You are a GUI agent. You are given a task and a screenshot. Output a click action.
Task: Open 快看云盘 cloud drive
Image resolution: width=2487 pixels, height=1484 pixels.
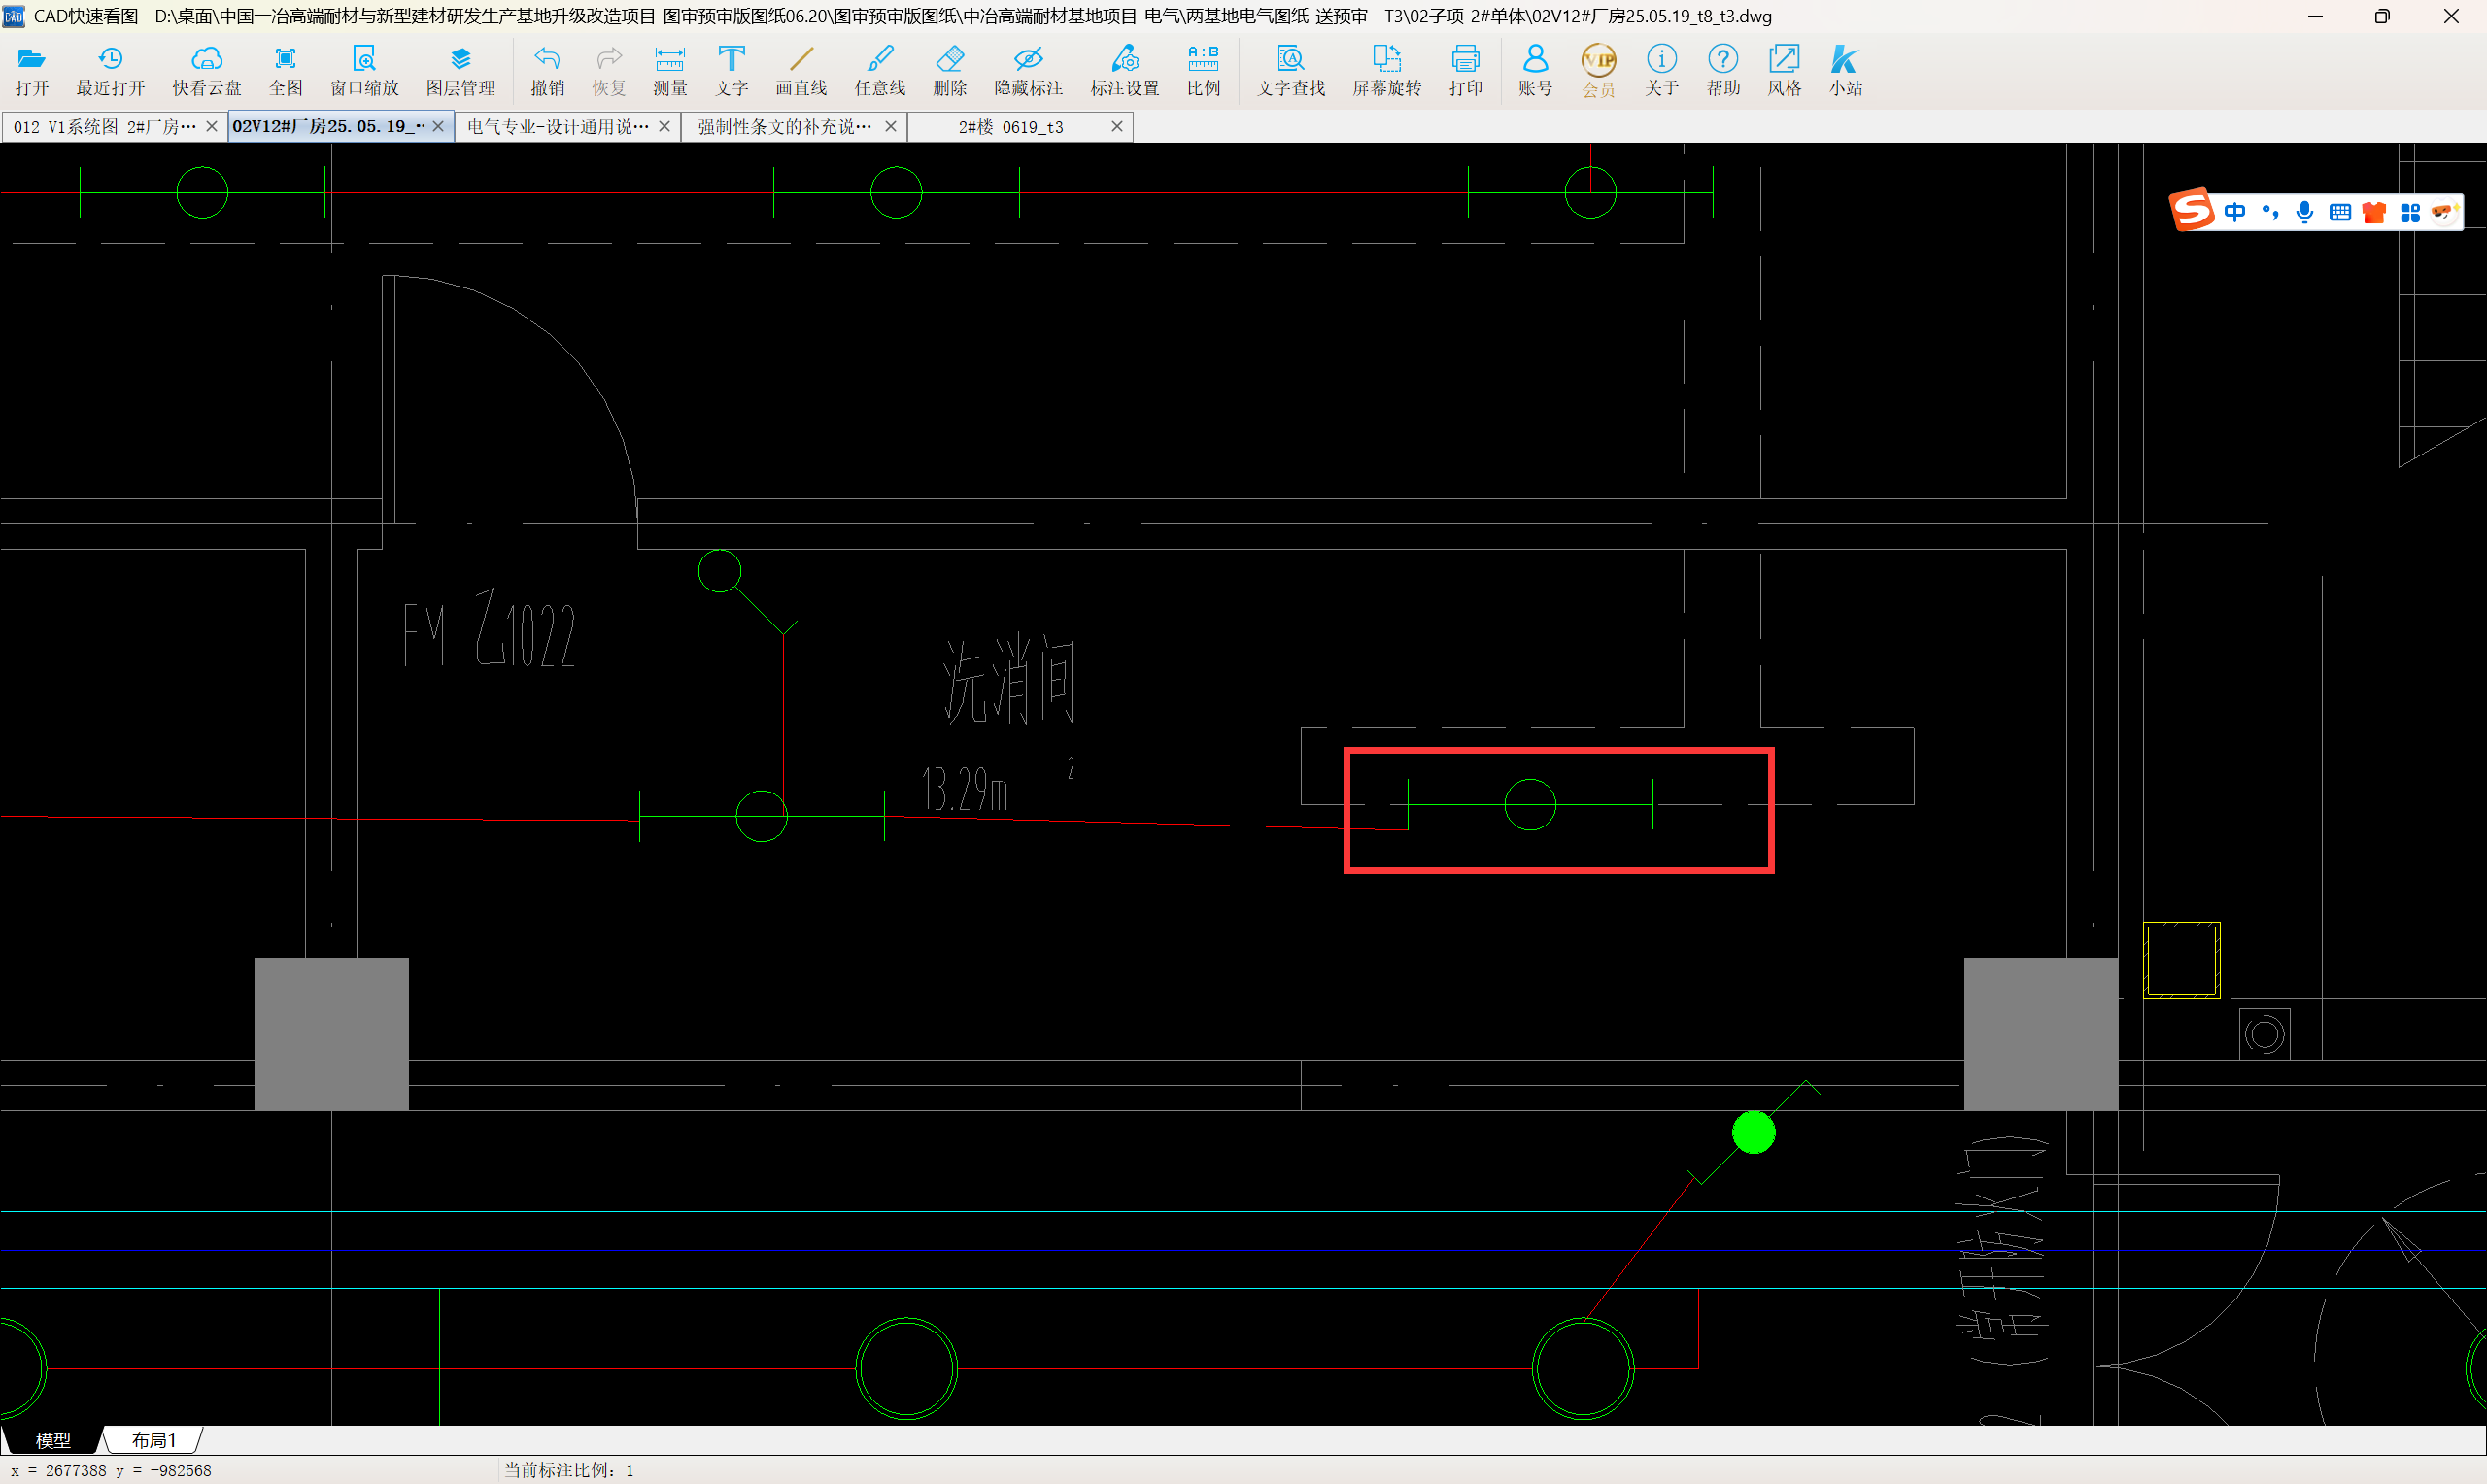coord(206,71)
